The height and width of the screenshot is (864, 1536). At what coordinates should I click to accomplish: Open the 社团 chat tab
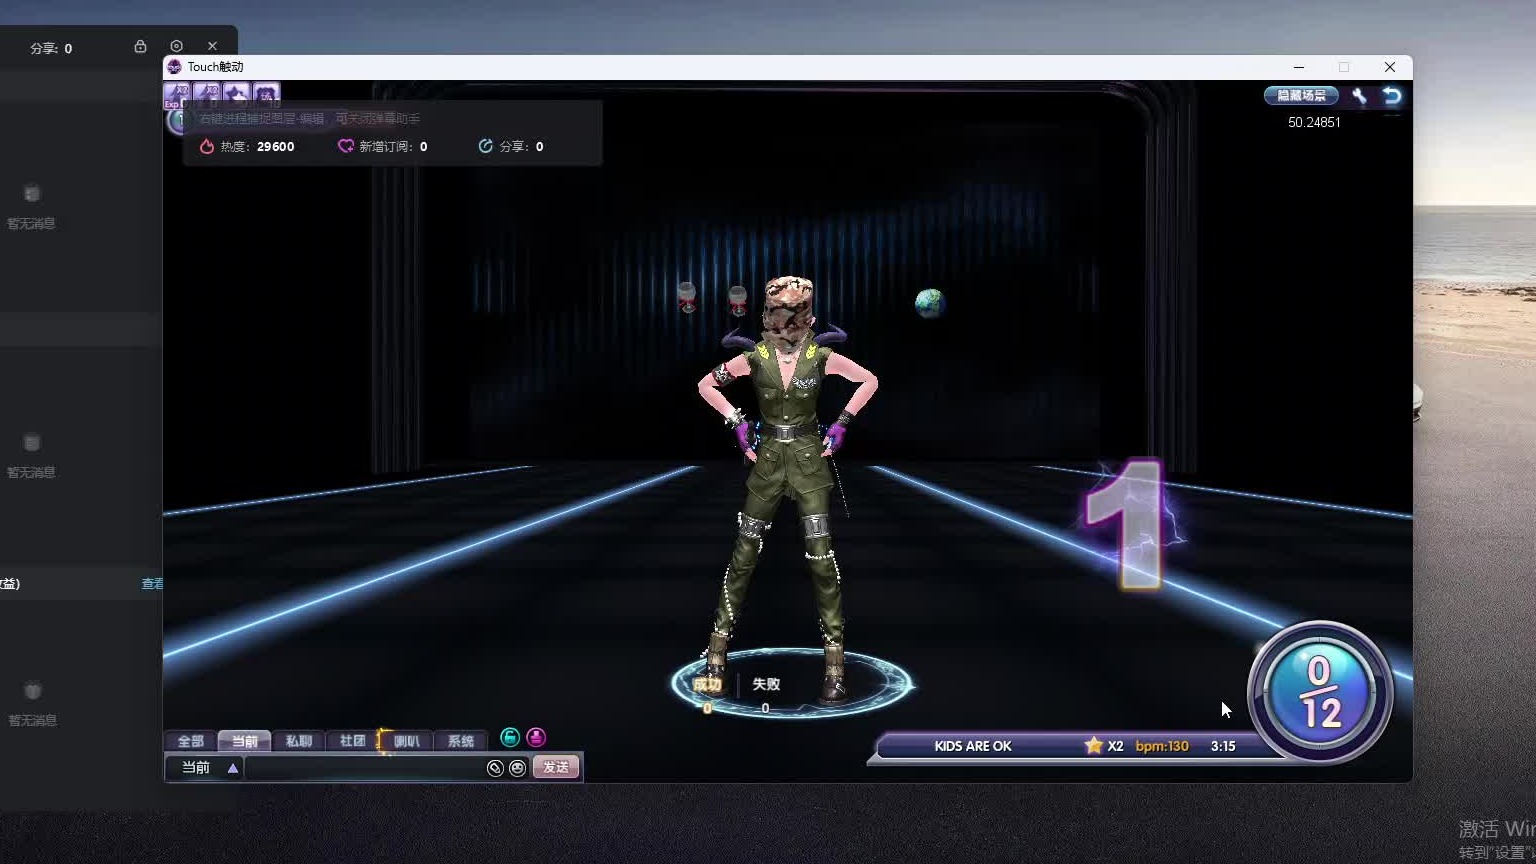[352, 741]
